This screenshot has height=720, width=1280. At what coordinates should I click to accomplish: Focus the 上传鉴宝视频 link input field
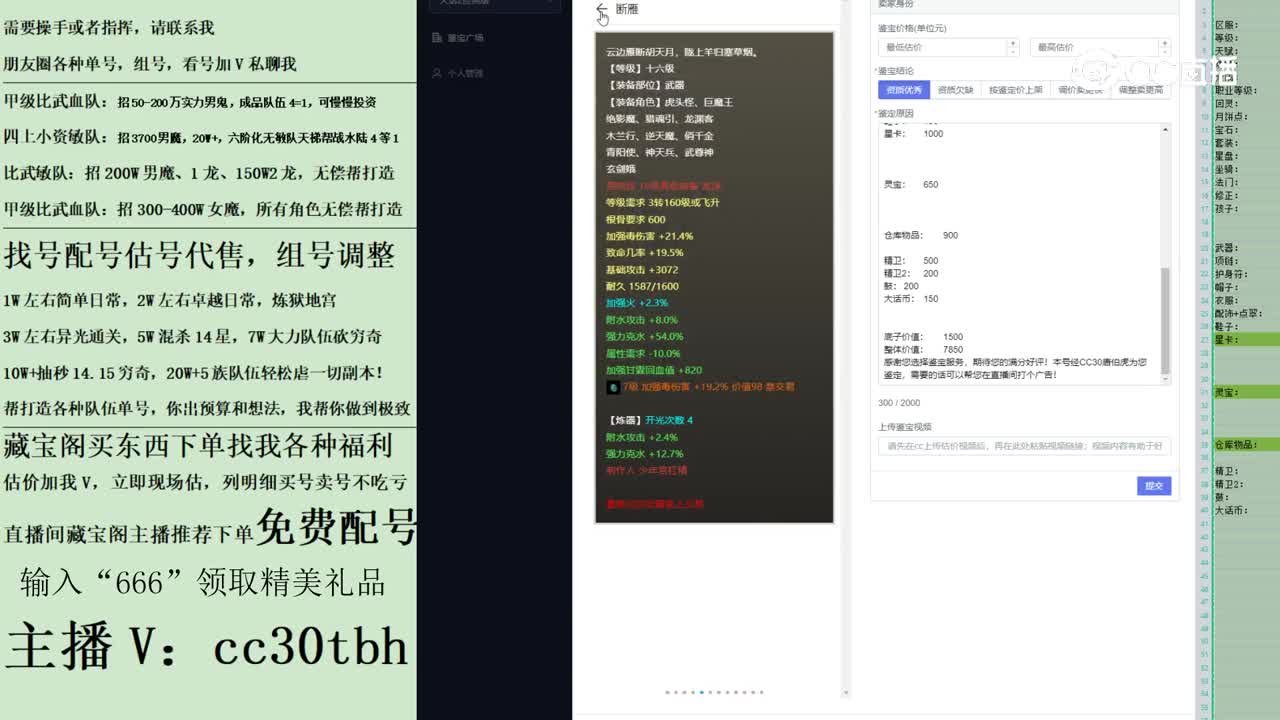click(1024, 447)
